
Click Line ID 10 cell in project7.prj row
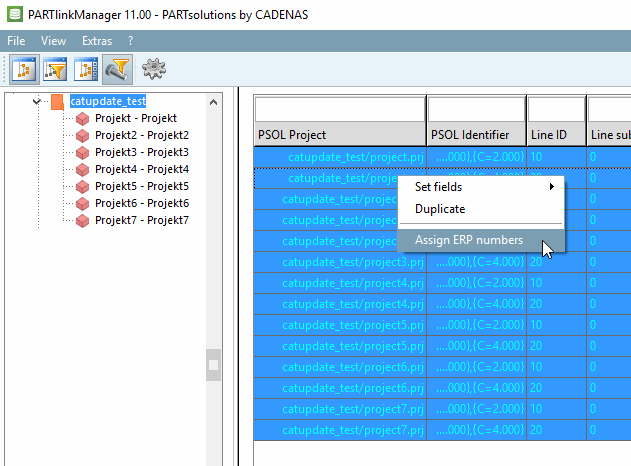tap(557, 409)
